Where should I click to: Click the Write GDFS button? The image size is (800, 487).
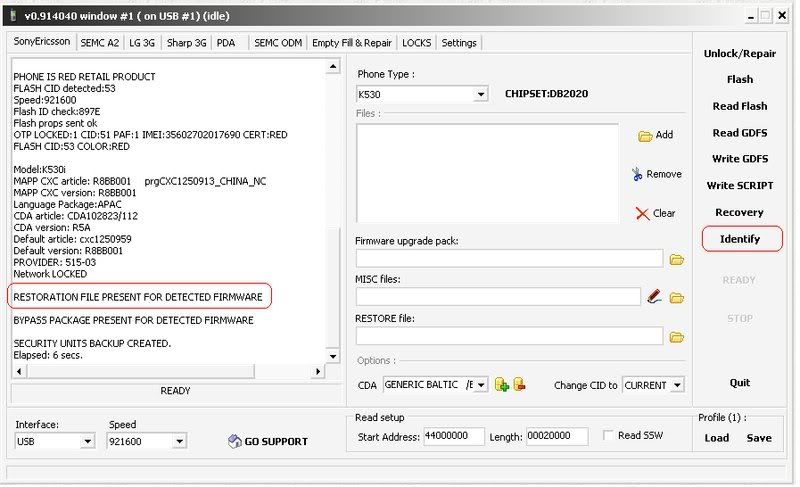point(740,159)
